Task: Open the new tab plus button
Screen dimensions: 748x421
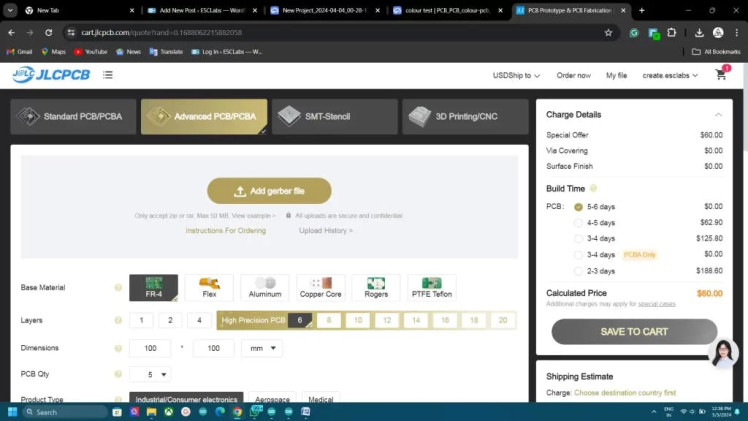Action: tap(642, 10)
